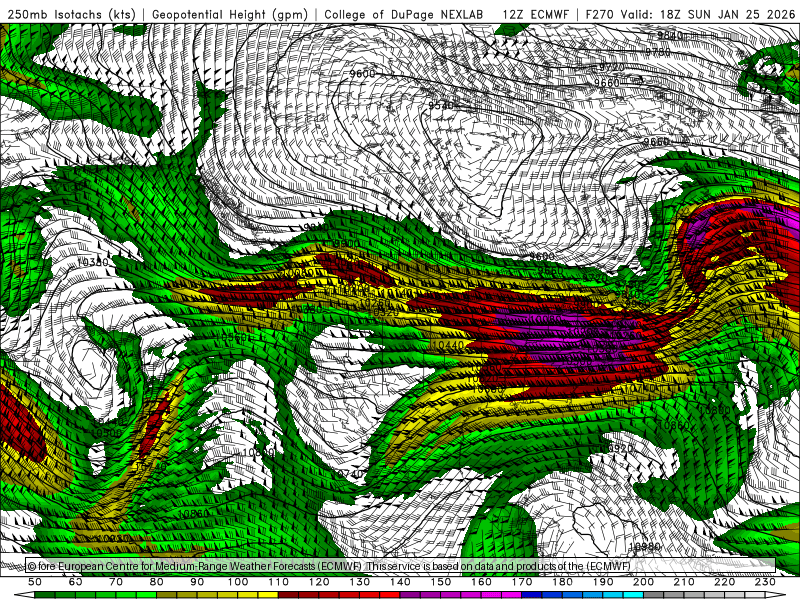
Task: Click the '250mb Isotachs (kts)' title text
Action: [72, 15]
